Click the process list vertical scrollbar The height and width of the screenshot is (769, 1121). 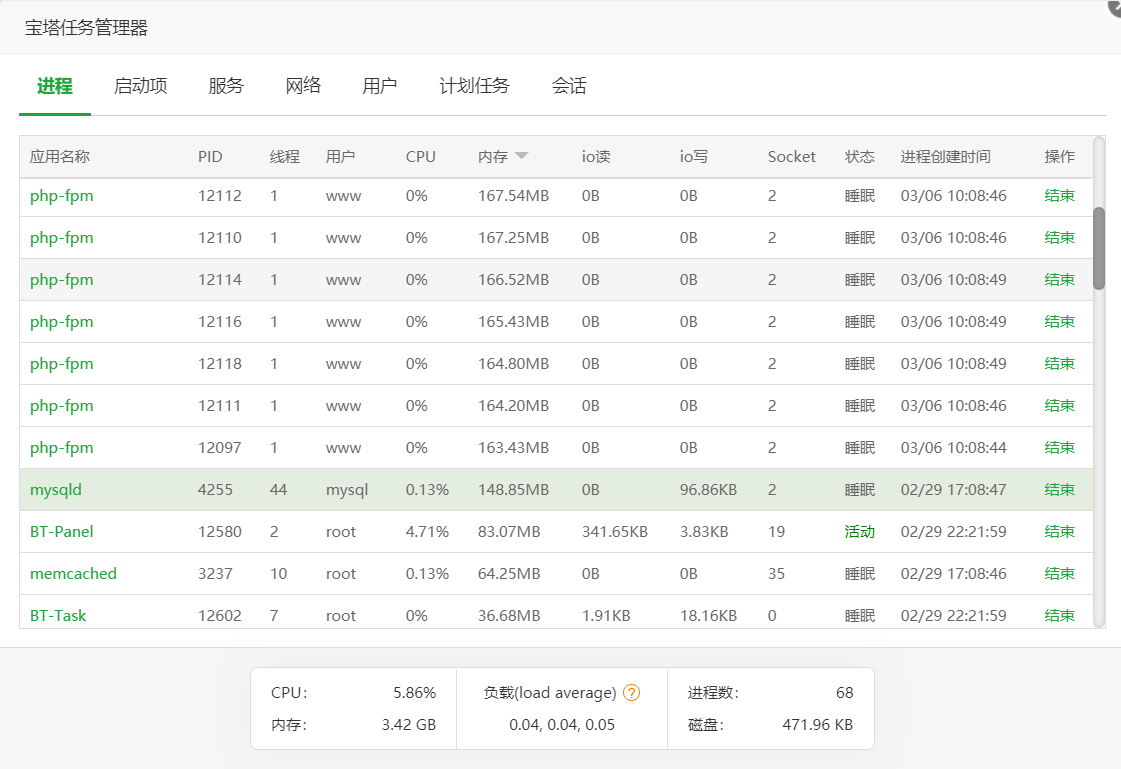1098,248
